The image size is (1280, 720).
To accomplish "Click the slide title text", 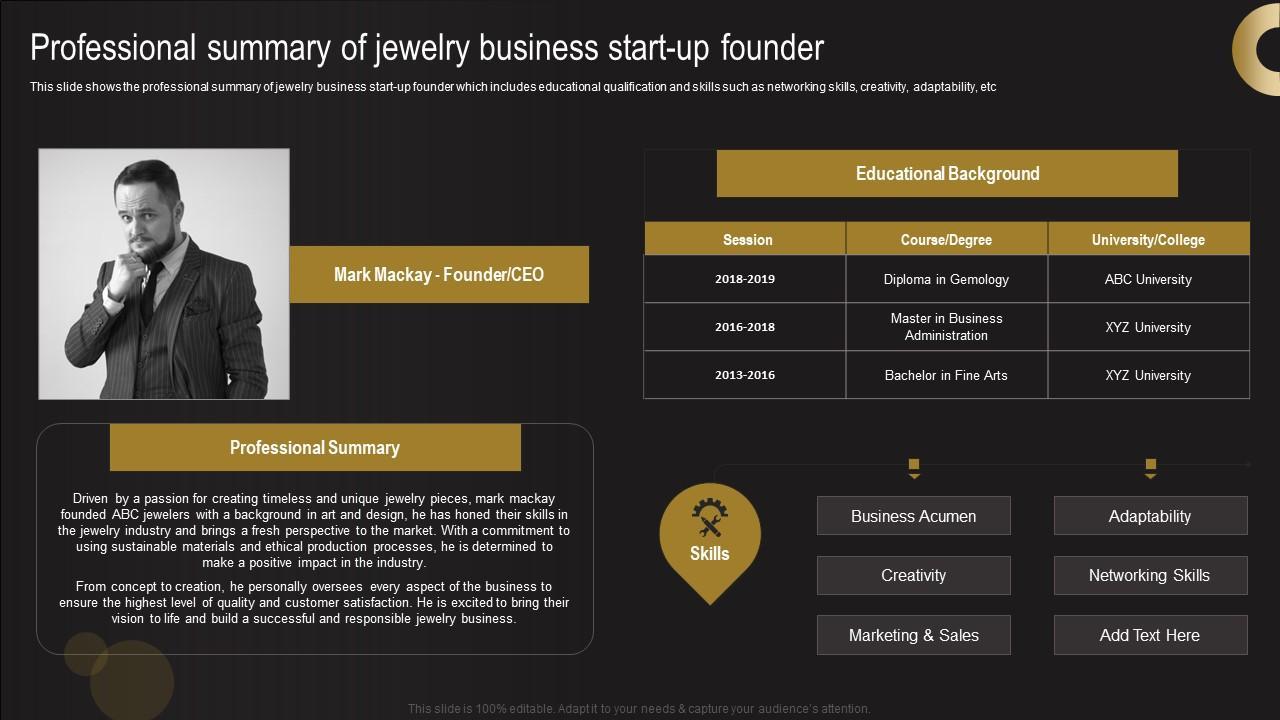I will coord(427,48).
